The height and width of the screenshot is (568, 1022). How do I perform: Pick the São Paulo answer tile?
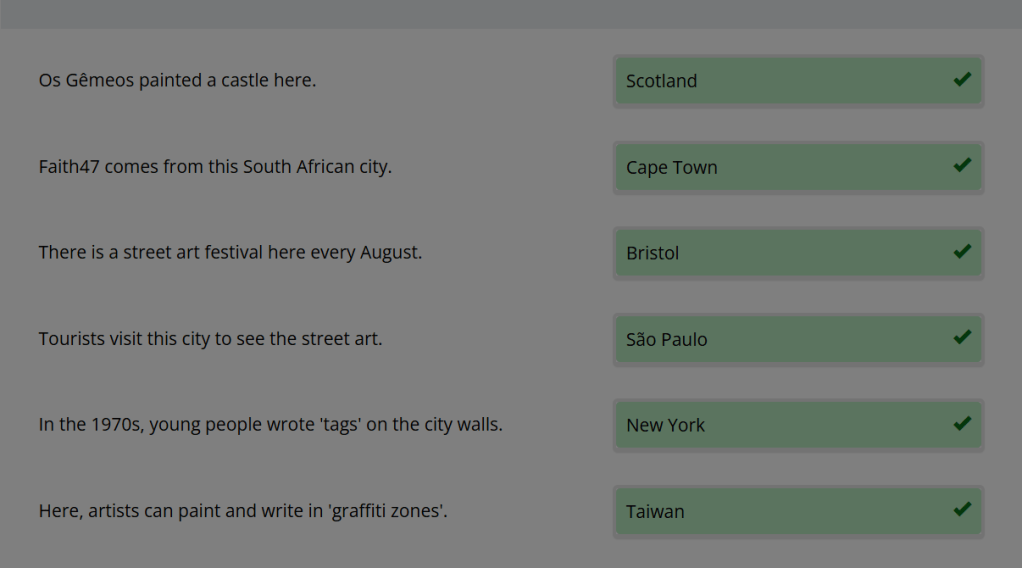780,339
